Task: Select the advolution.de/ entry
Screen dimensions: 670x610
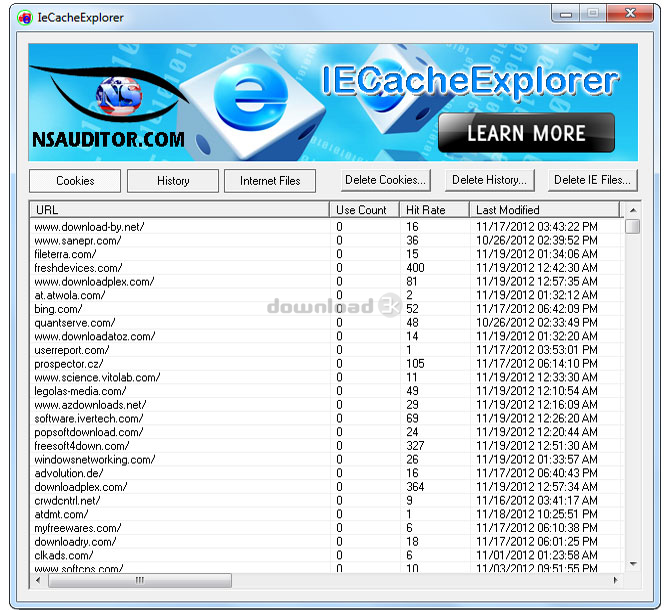Action: pyautogui.click(x=327, y=473)
